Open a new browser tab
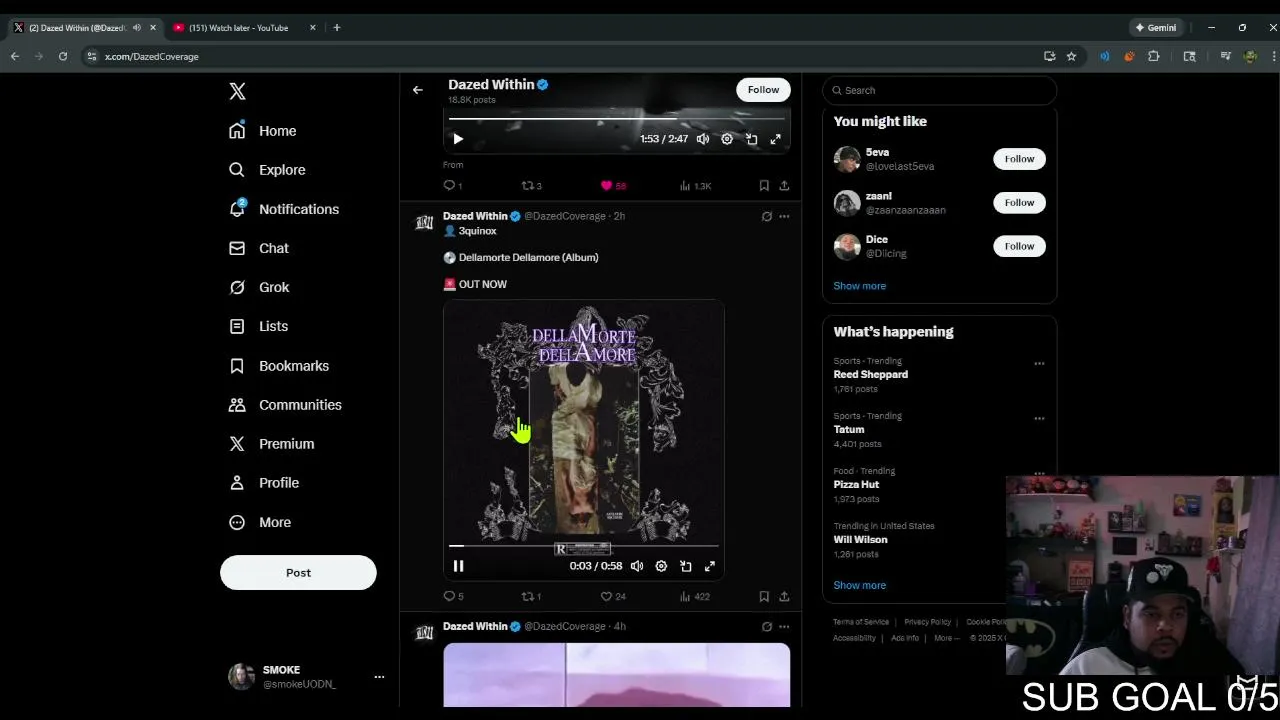Viewport: 1280px width, 720px height. coord(337,28)
